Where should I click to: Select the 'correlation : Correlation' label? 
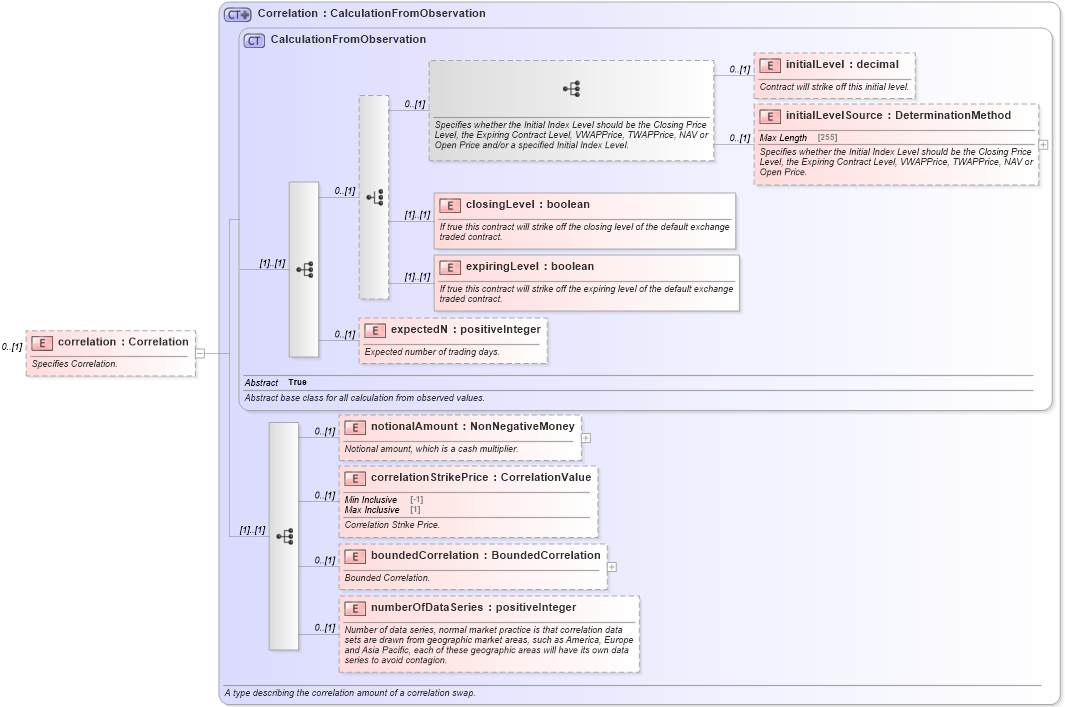(x=123, y=342)
